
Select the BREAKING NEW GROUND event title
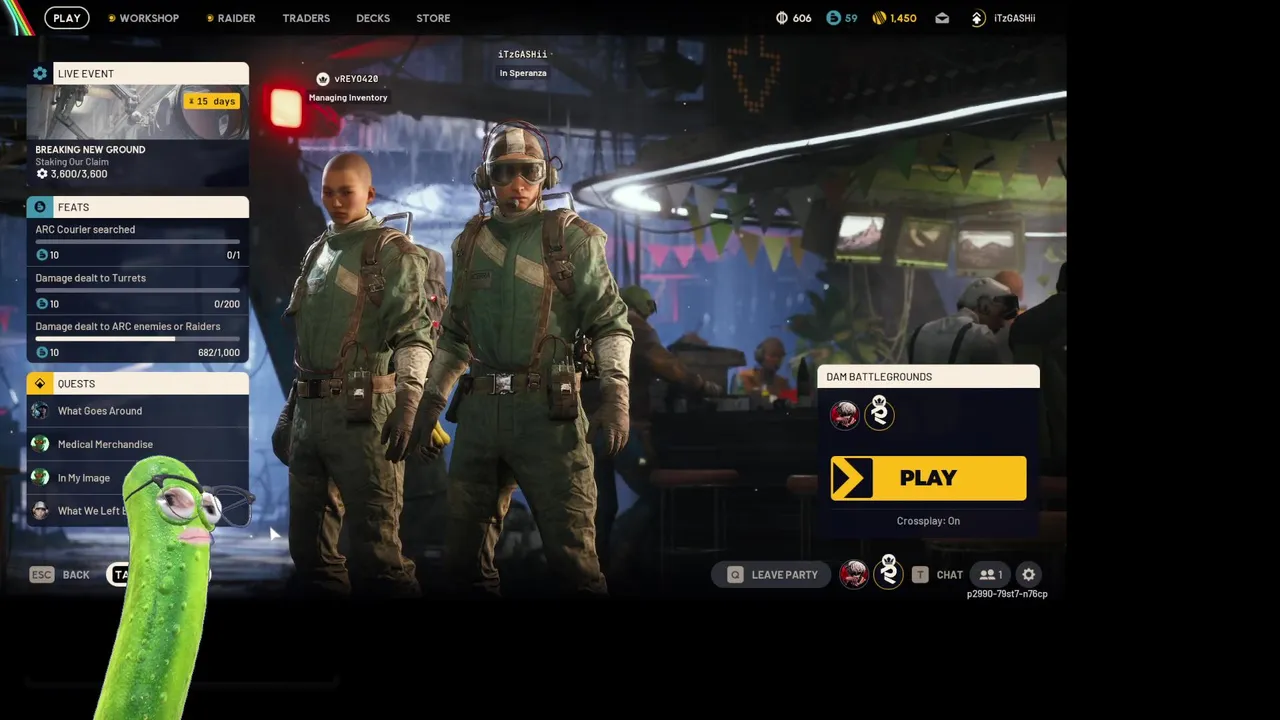coord(90,149)
